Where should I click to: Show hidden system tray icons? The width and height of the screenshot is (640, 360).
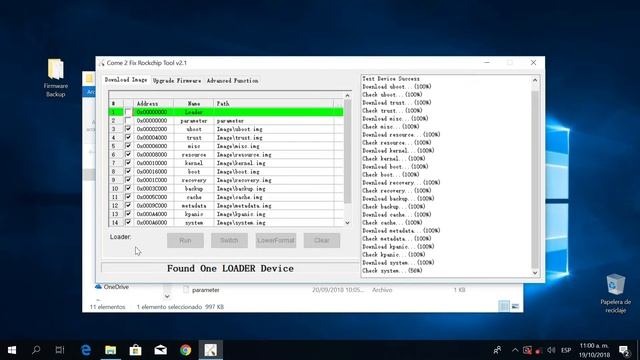515,350
